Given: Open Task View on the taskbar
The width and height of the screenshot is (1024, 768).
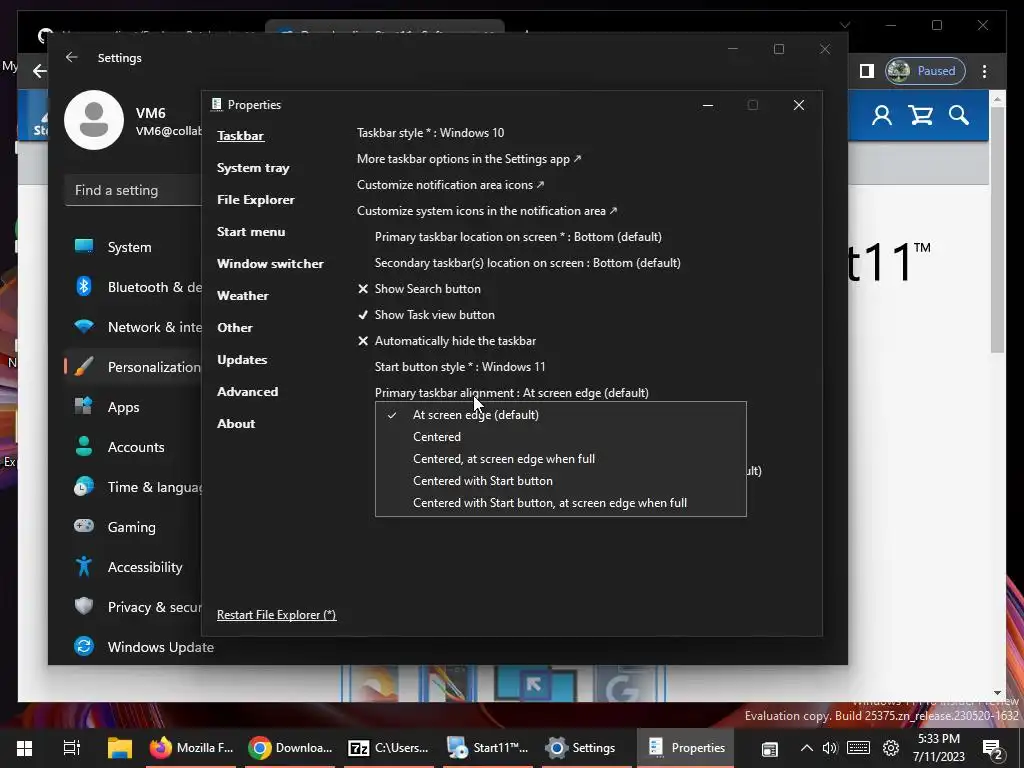Looking at the screenshot, I should click(x=71, y=748).
